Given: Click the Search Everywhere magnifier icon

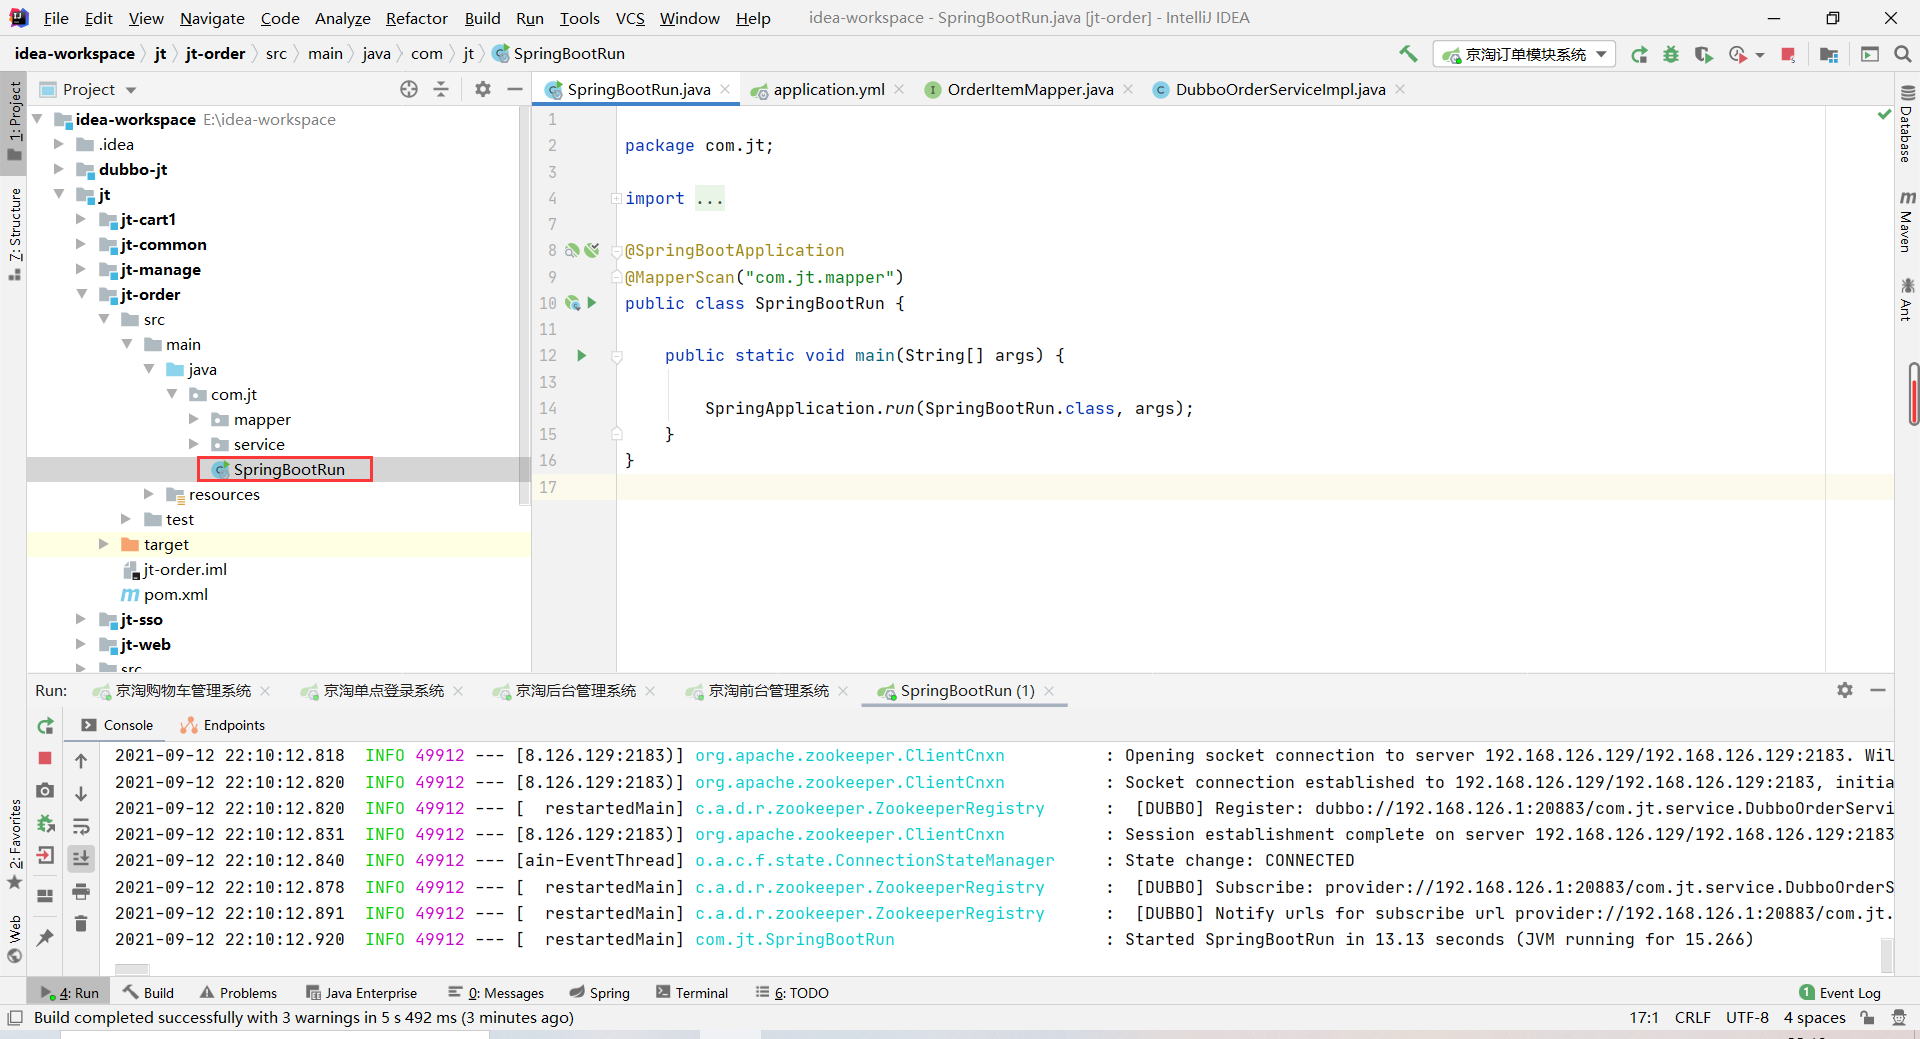Looking at the screenshot, I should 1903,54.
